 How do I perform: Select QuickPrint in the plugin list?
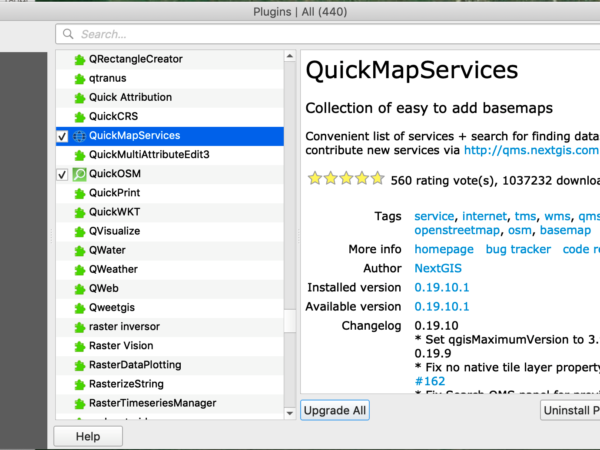pyautogui.click(x=170, y=193)
